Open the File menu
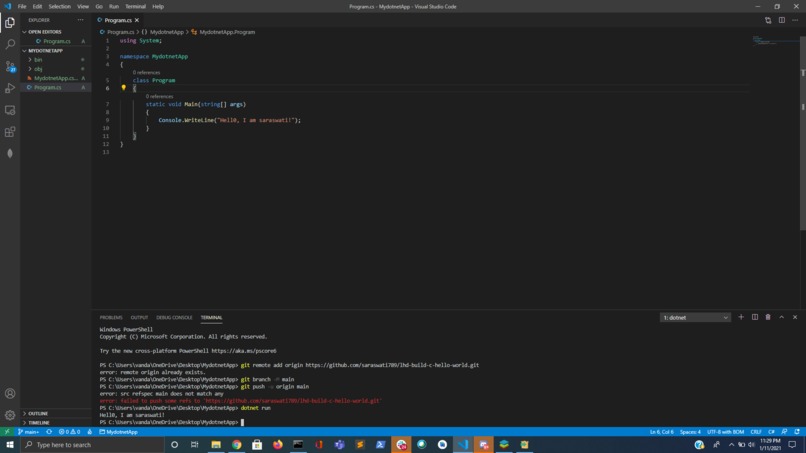This screenshot has width=806, height=453. pyautogui.click(x=22, y=7)
